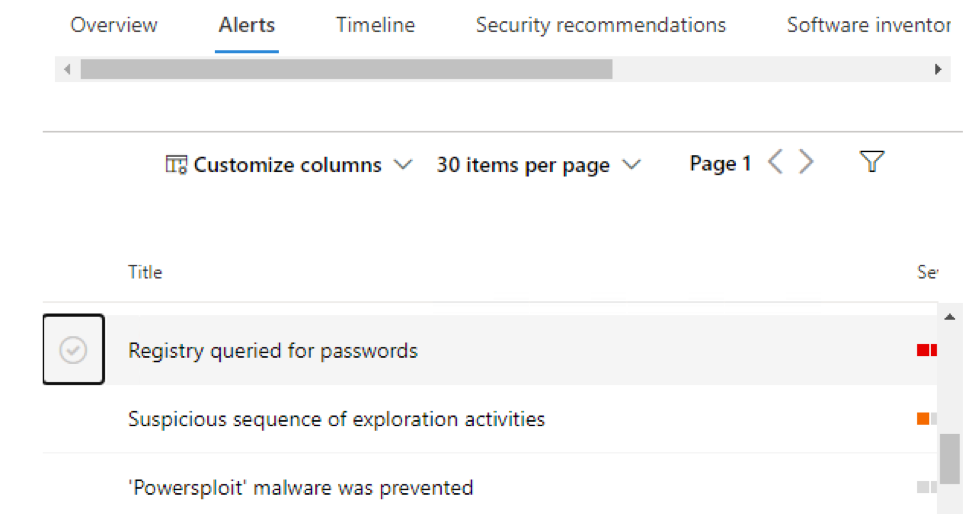This screenshot has height=514, width=974.
Task: Open 'Powersploit' malware was prevented alert
Action: point(300,488)
